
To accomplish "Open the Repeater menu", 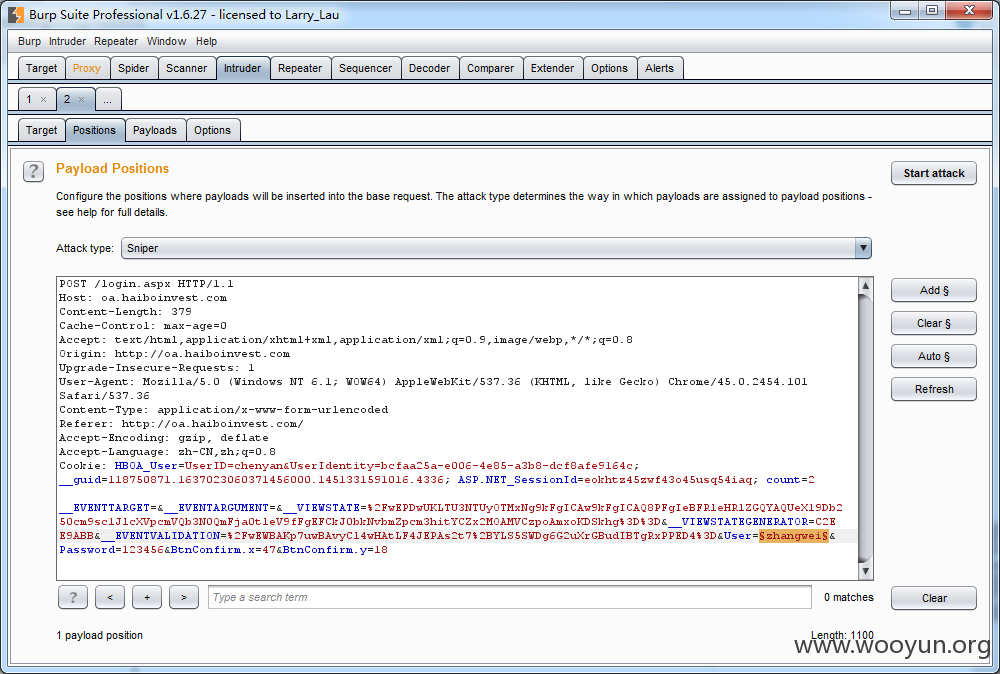I will pyautogui.click(x=115, y=41).
